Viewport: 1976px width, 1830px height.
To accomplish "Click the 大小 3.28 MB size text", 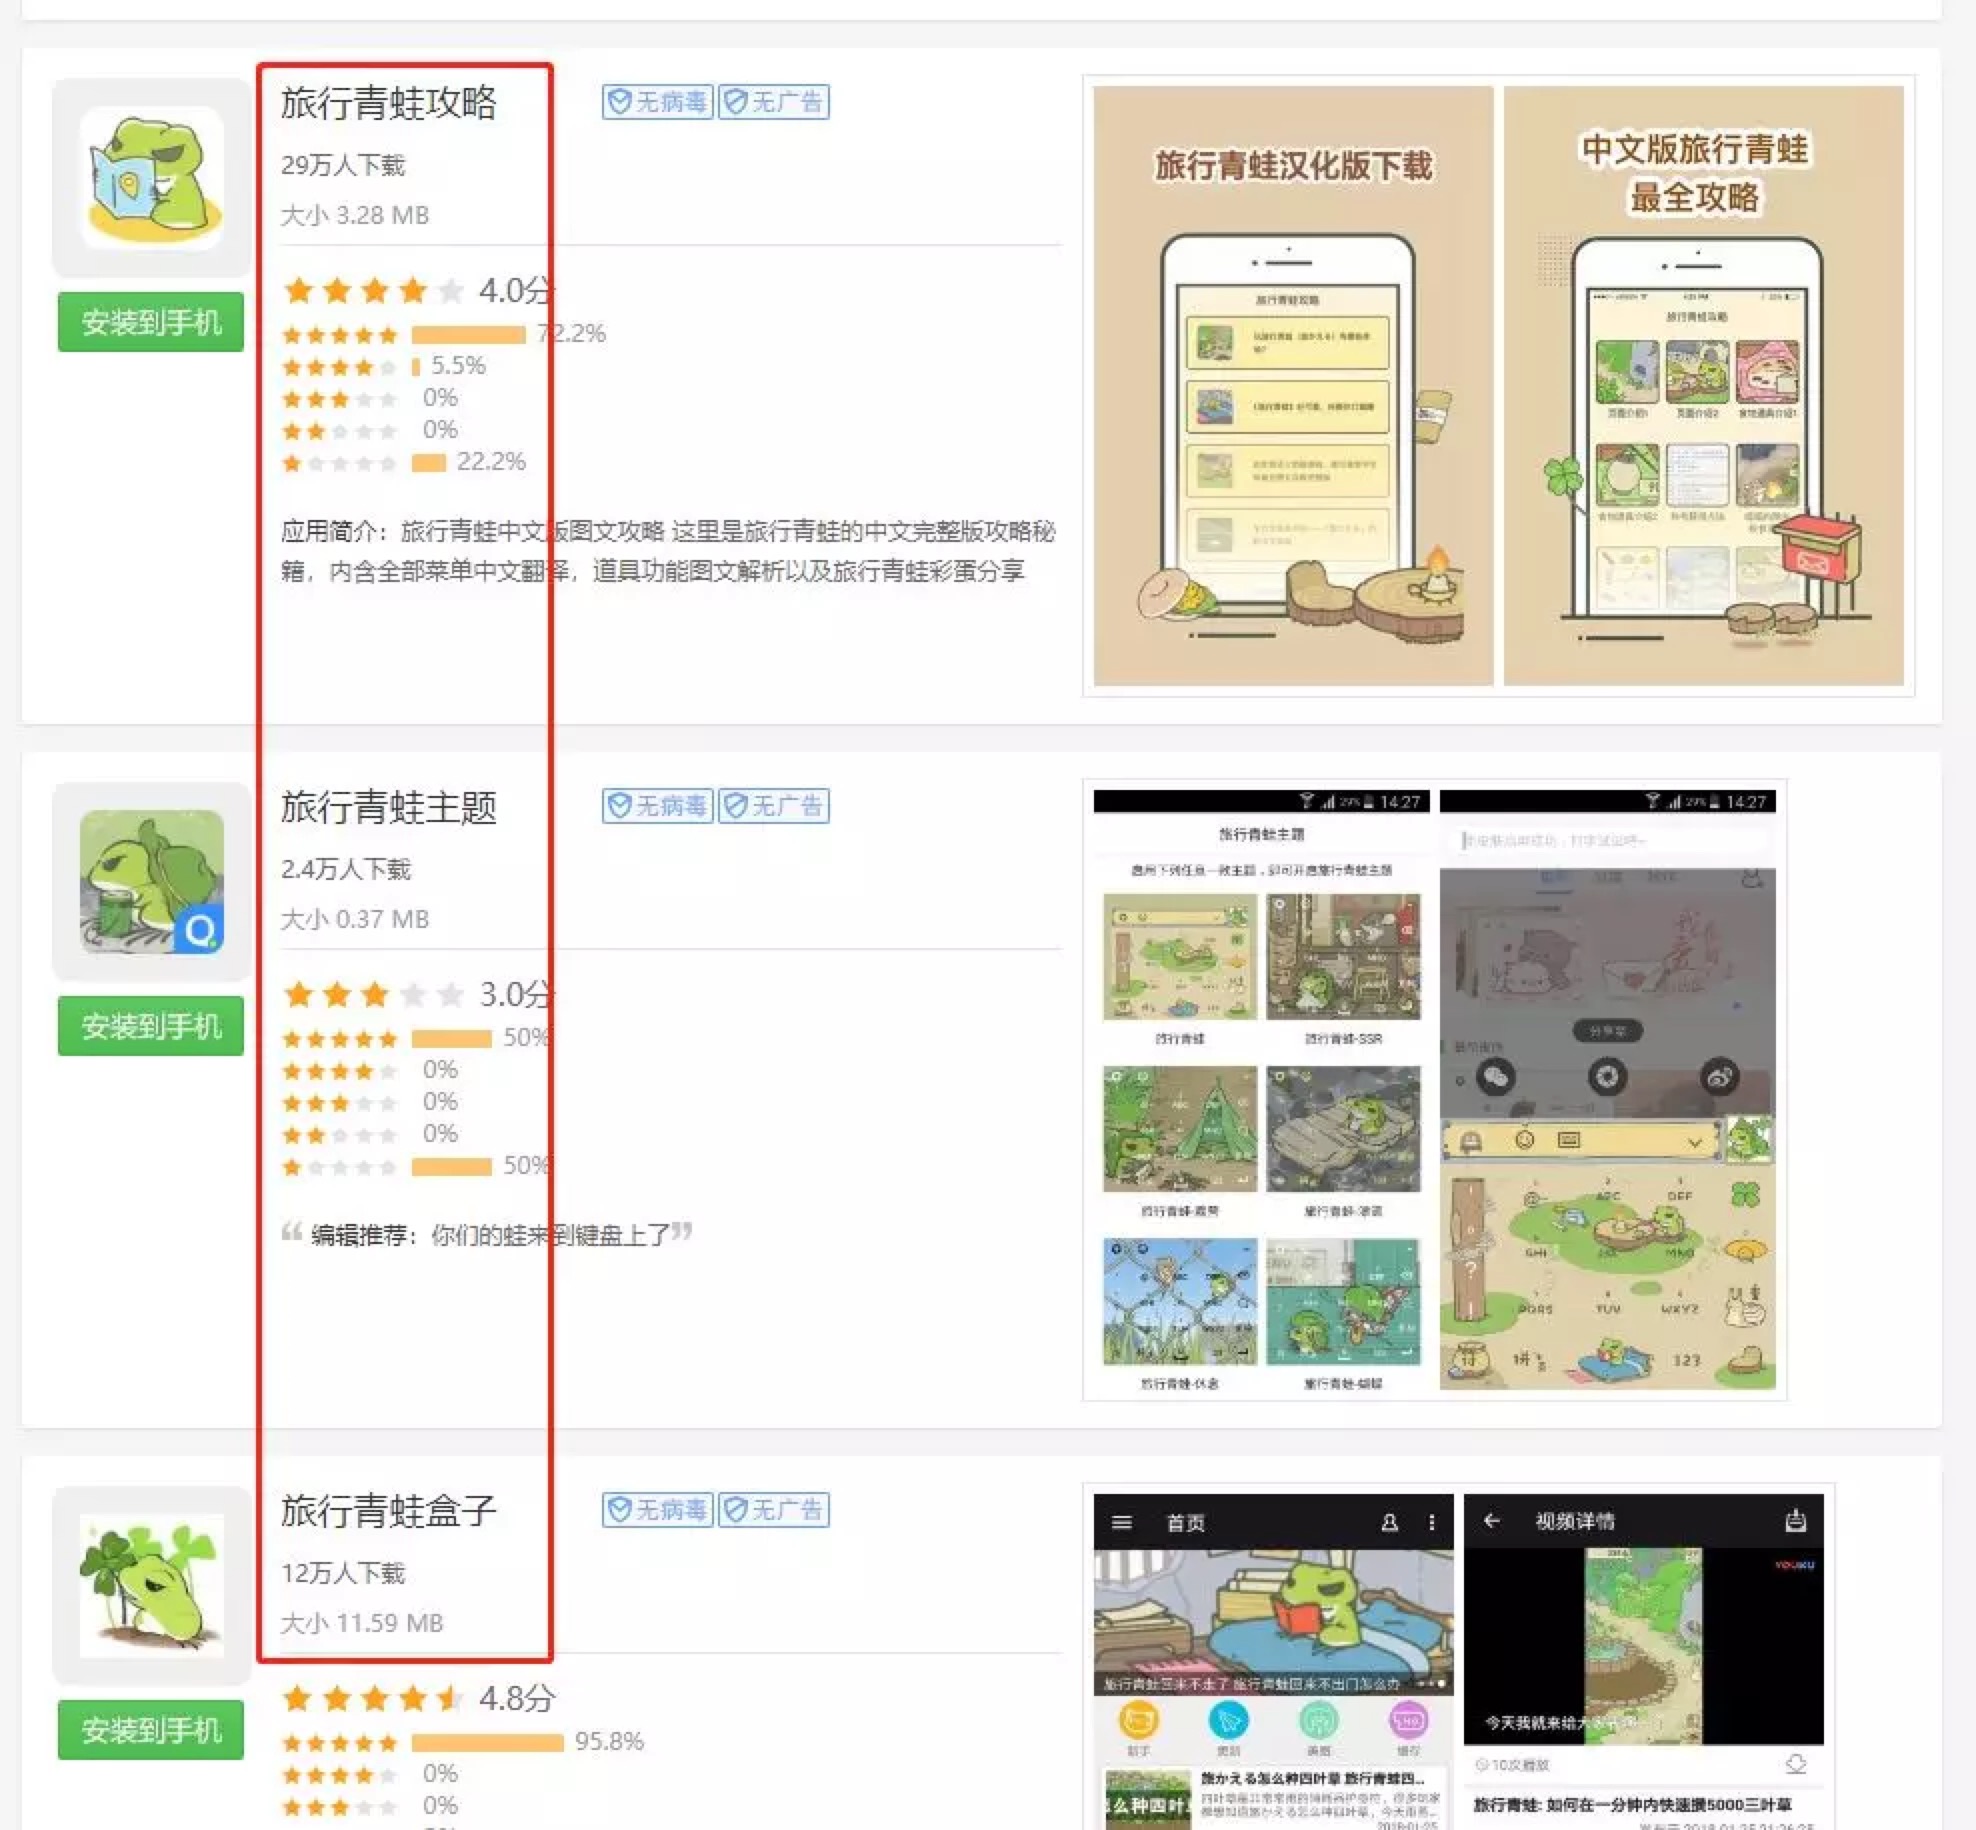I will pos(355,215).
